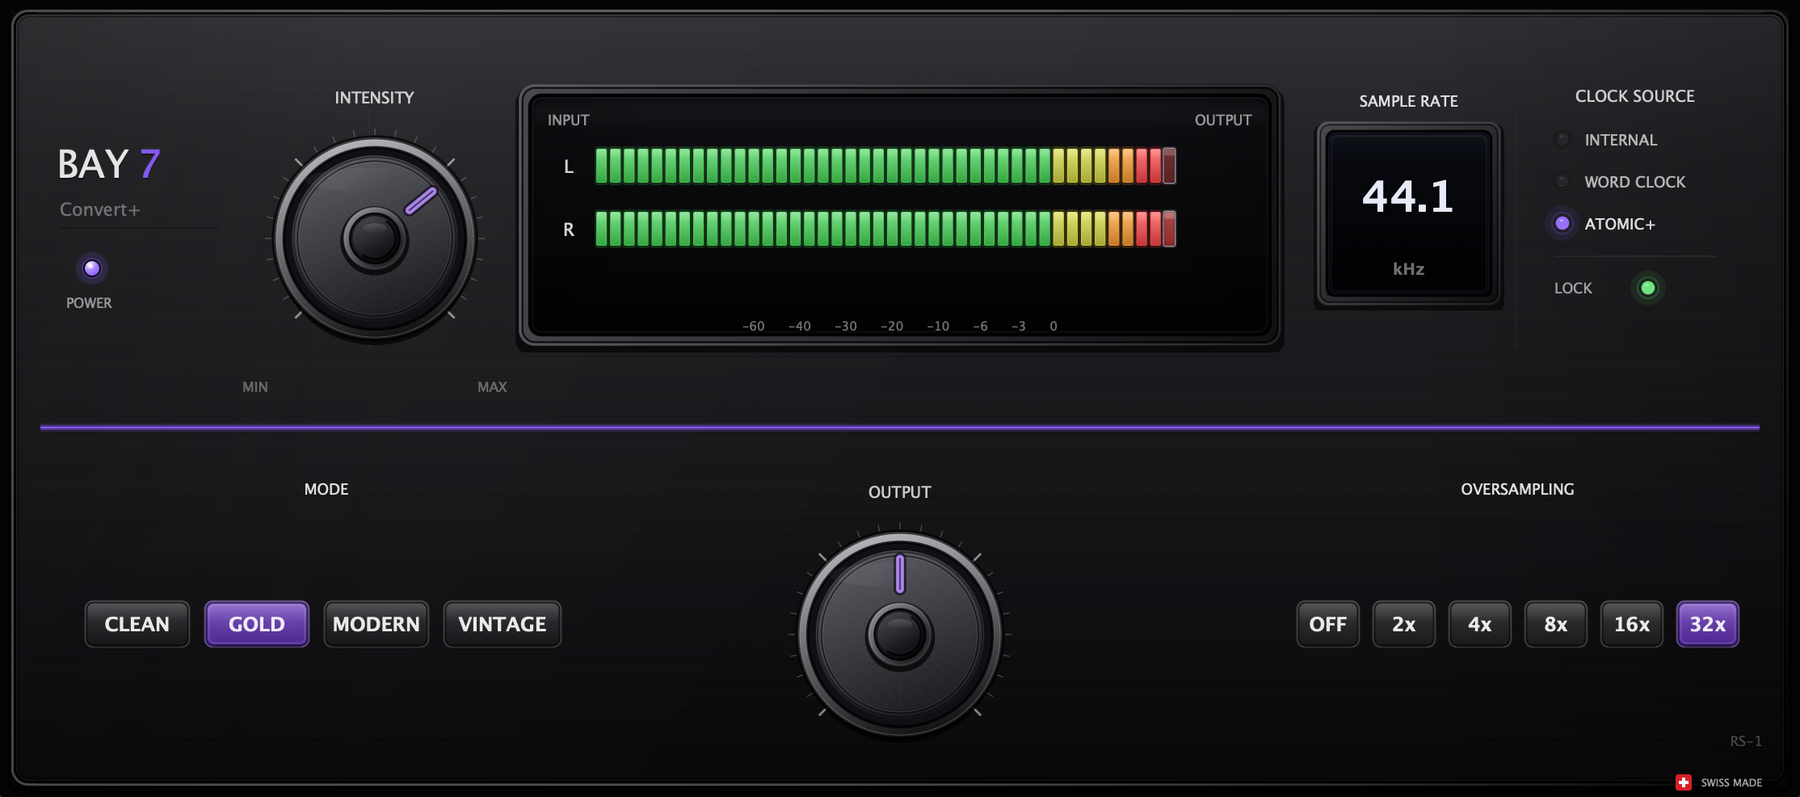Click the -60 meter scale mark
Screen dimensions: 1800x797
coord(753,326)
